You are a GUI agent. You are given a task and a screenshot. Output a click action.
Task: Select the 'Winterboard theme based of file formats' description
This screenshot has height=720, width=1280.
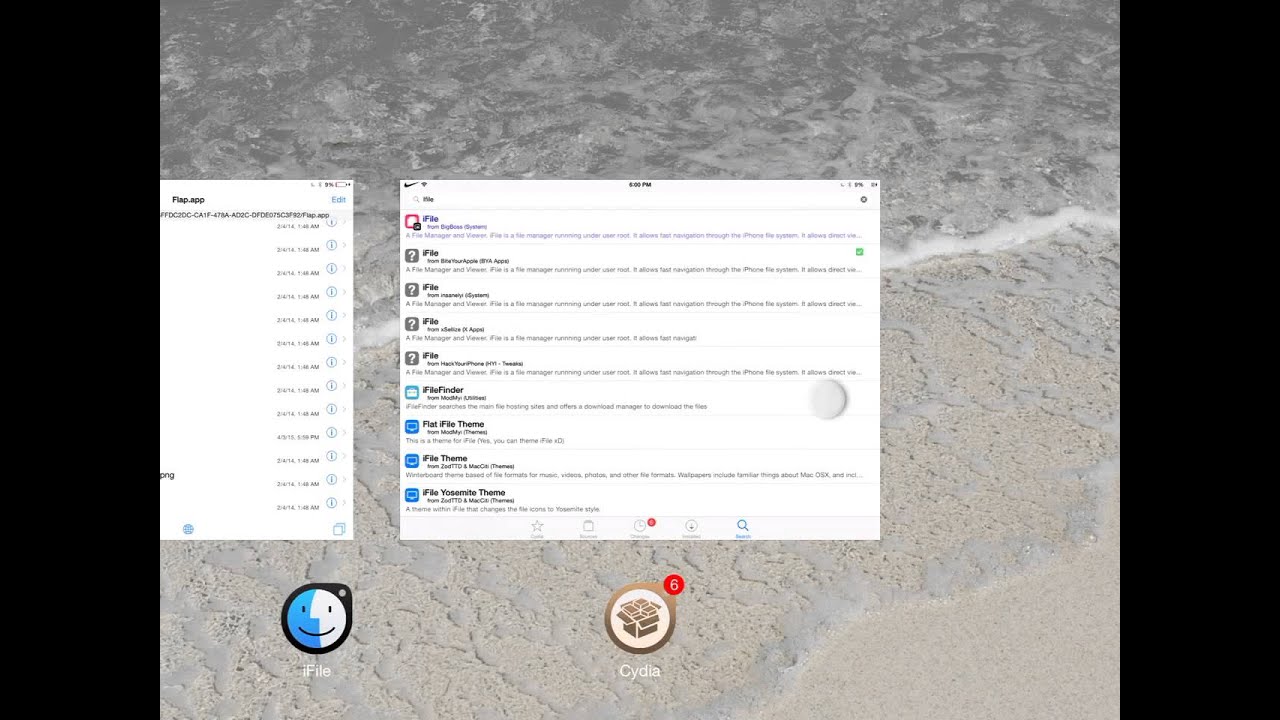633,475
